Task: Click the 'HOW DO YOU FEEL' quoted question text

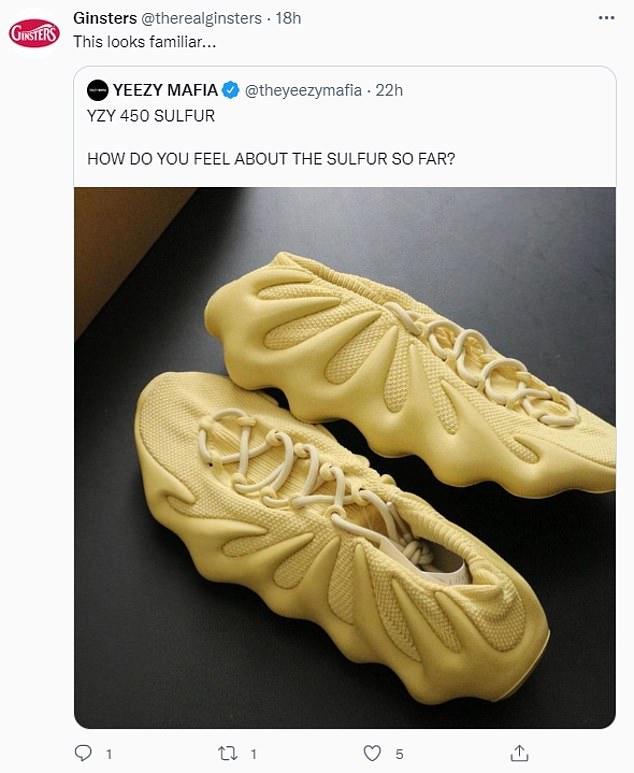Action: 271,158
